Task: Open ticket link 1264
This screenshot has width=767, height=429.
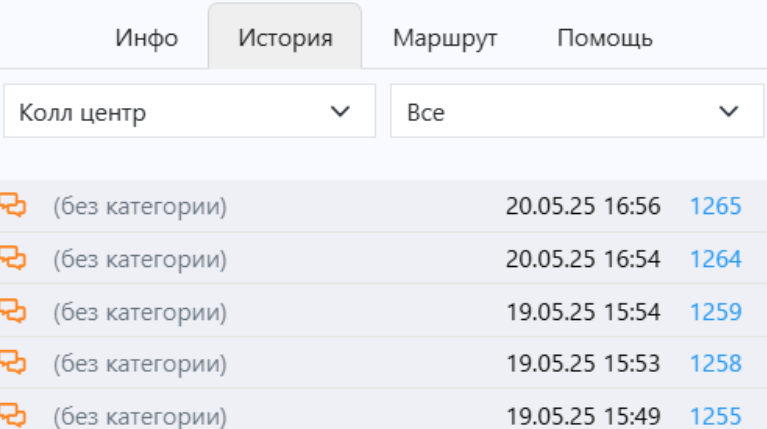Action: [716, 259]
